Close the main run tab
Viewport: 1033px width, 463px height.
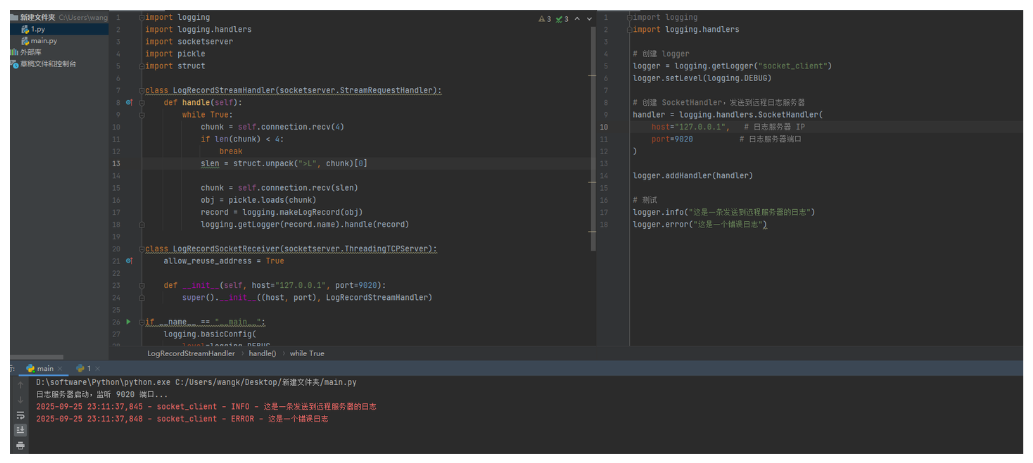[x=61, y=369]
